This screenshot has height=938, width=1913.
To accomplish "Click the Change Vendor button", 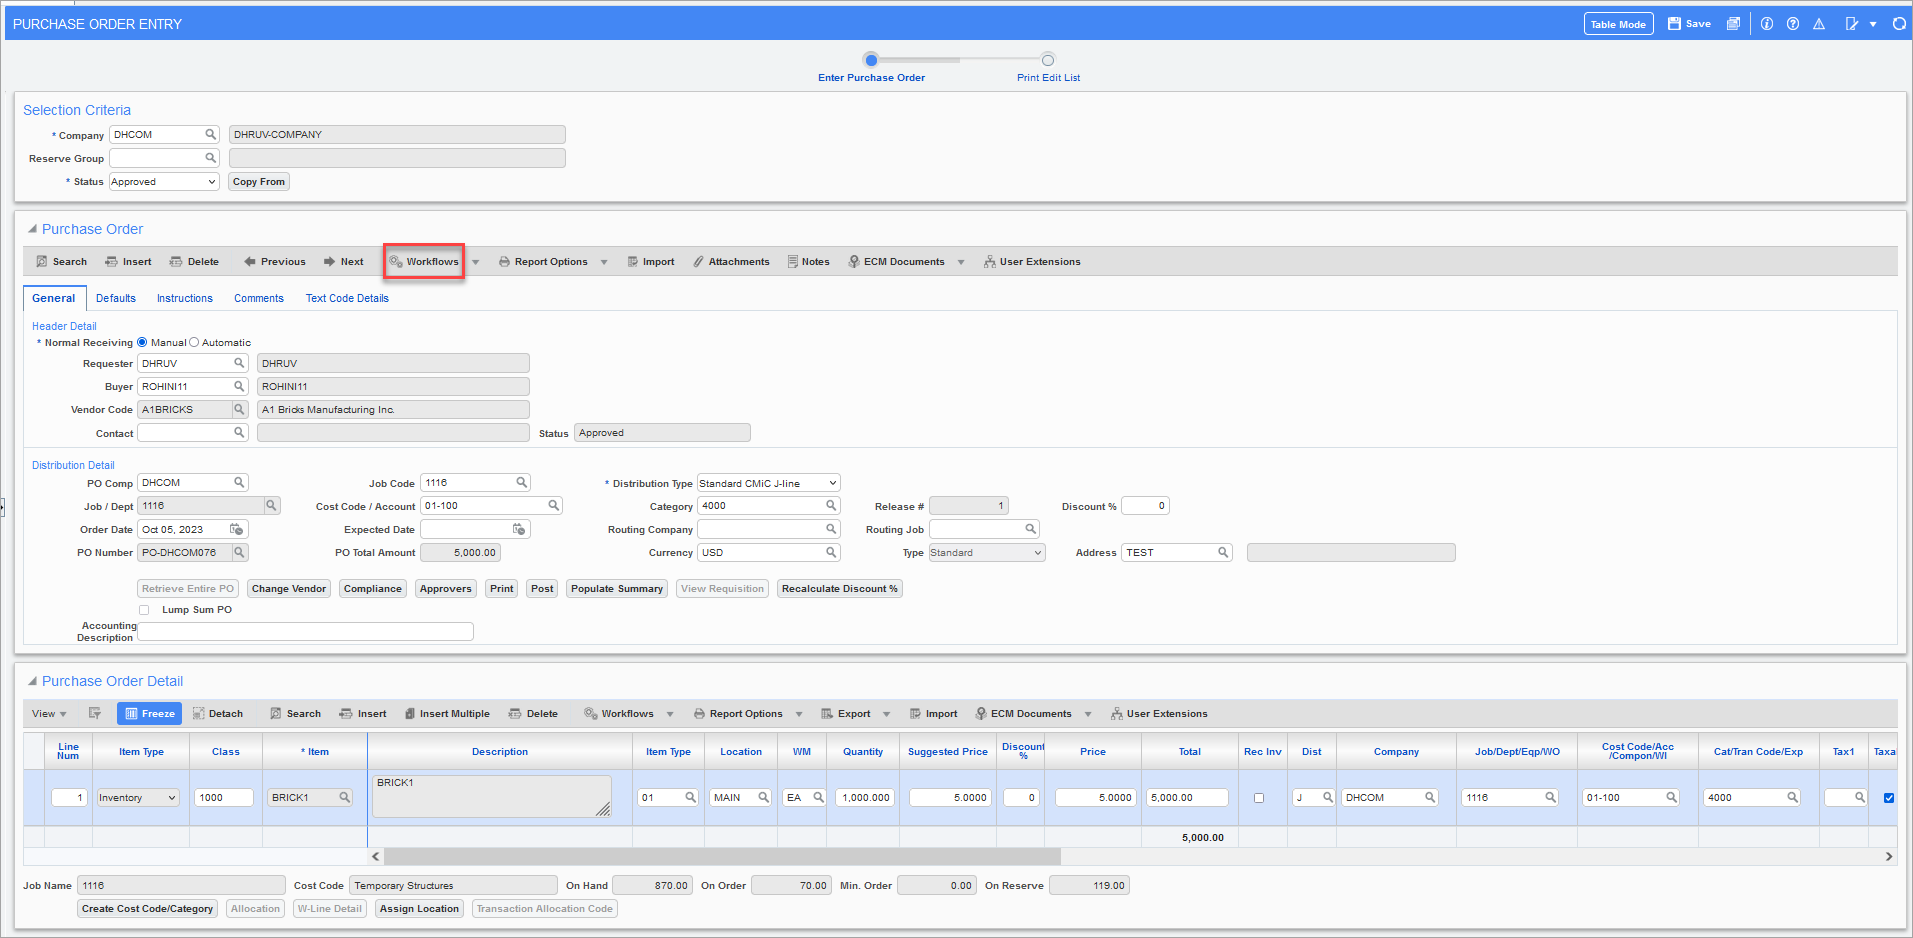I will [288, 588].
